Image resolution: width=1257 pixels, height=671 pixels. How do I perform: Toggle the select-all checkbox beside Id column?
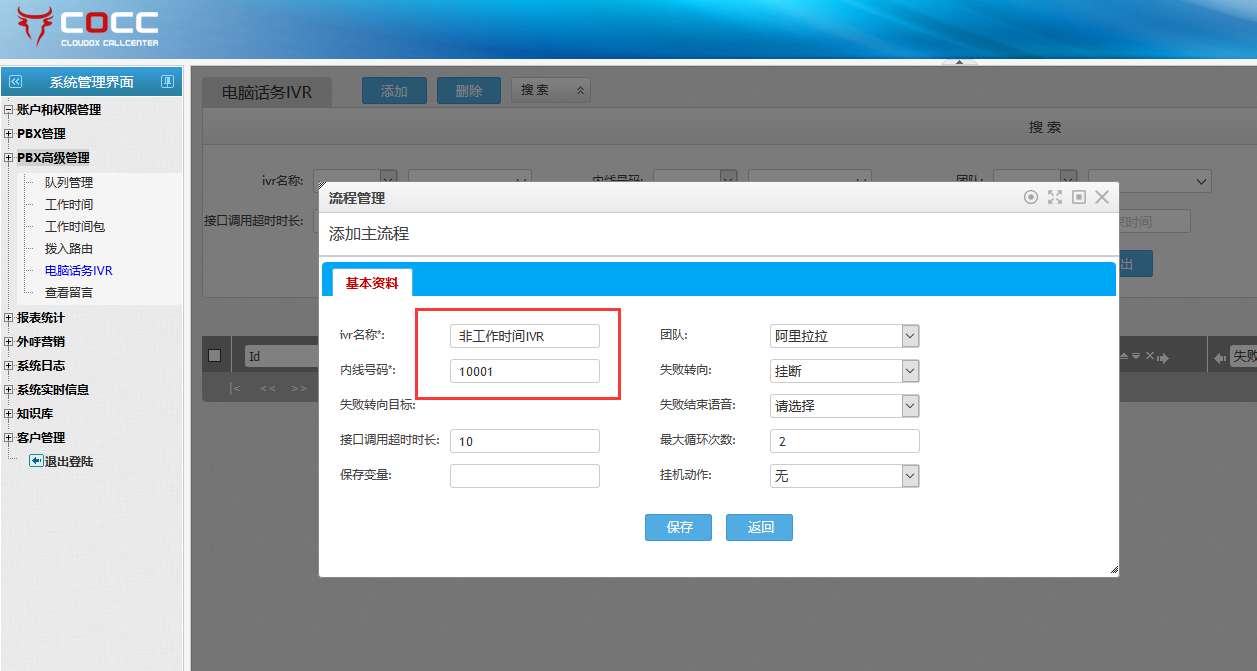pos(214,356)
